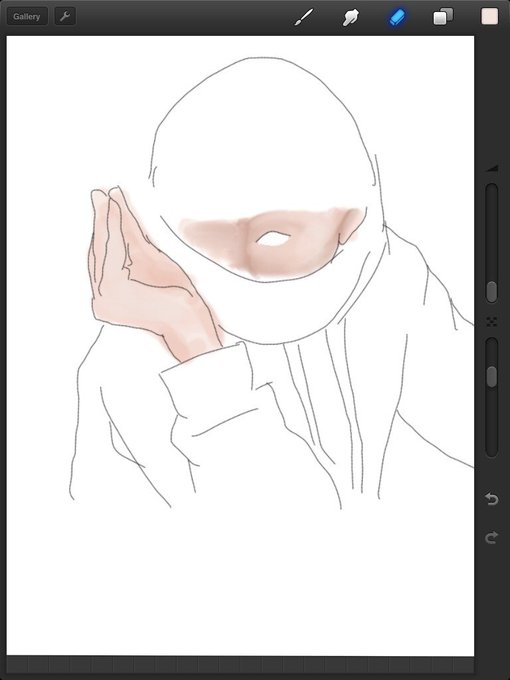Undo the last stroke
The image size is (510, 680).
pyautogui.click(x=491, y=499)
